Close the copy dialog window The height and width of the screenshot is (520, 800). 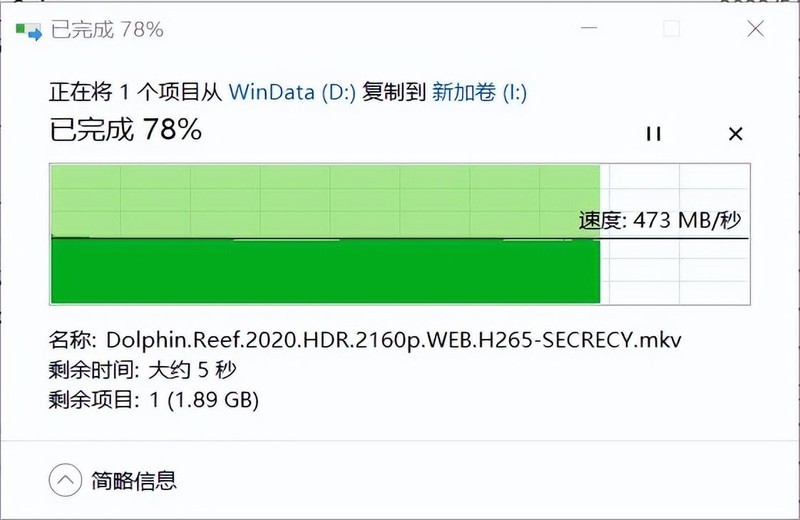pos(756,29)
